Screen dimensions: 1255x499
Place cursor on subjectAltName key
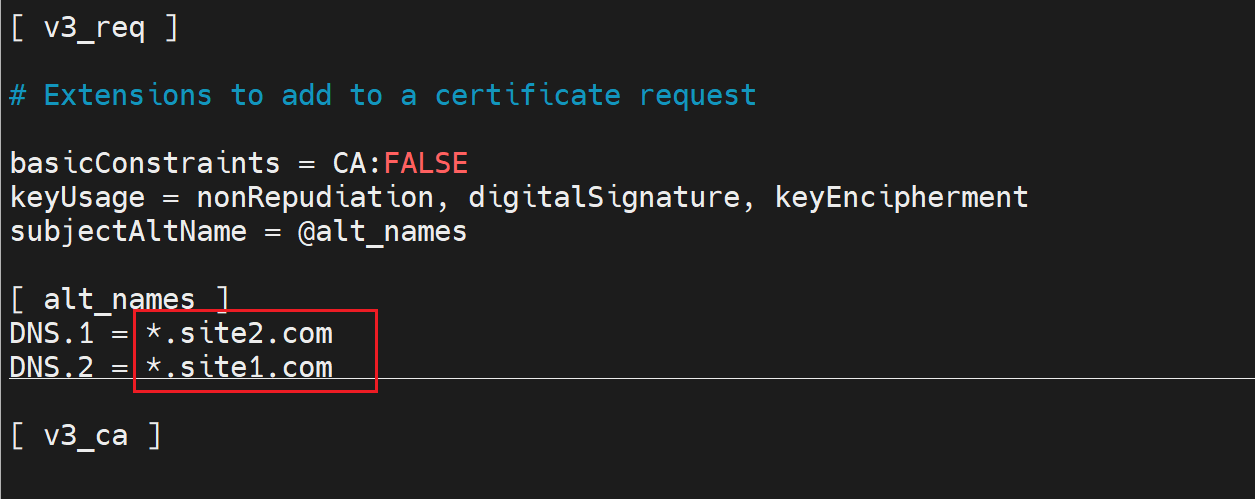[128, 231]
